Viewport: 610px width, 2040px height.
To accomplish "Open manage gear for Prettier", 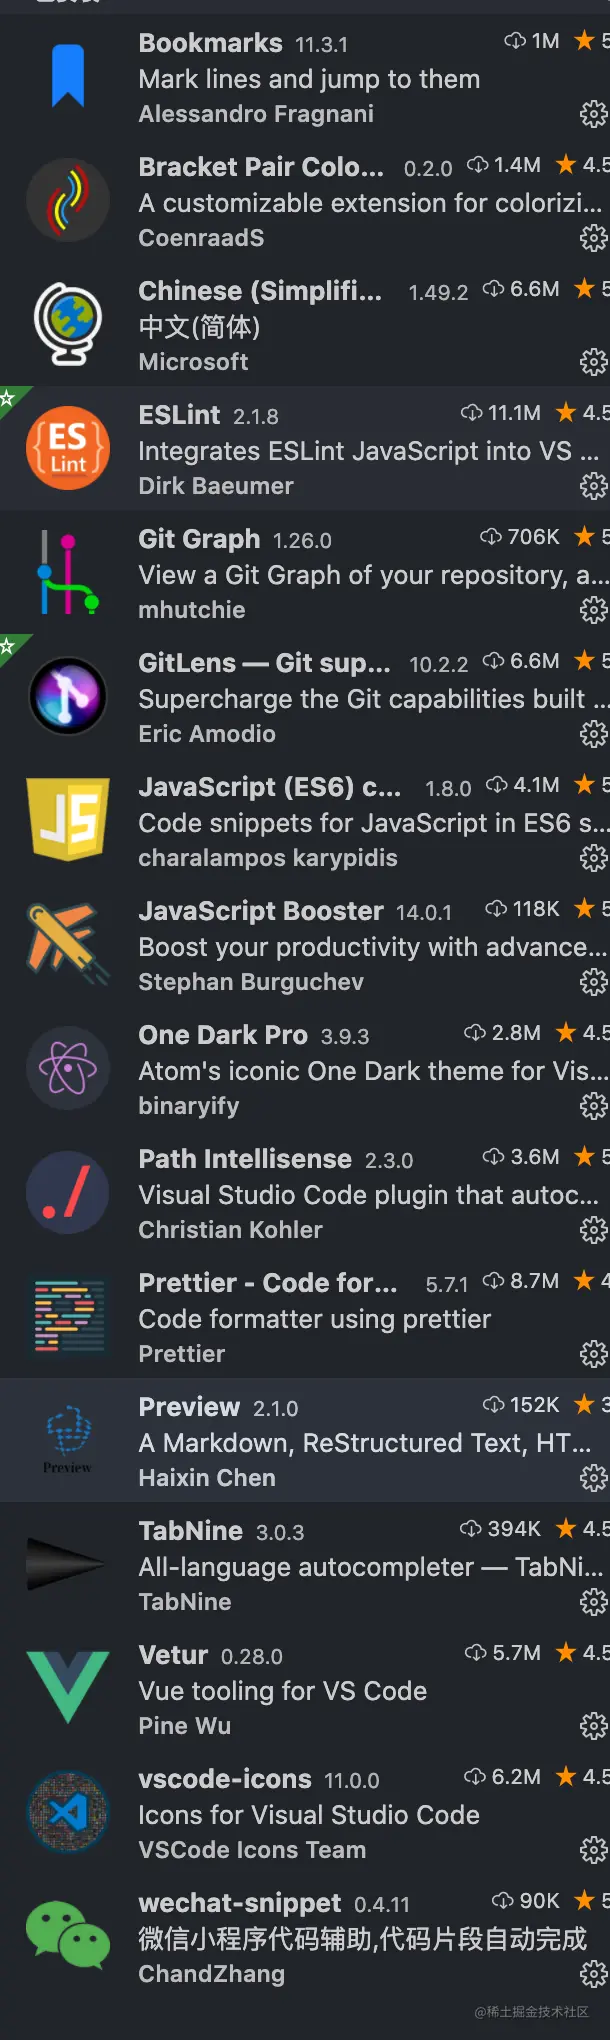I will click(594, 1354).
